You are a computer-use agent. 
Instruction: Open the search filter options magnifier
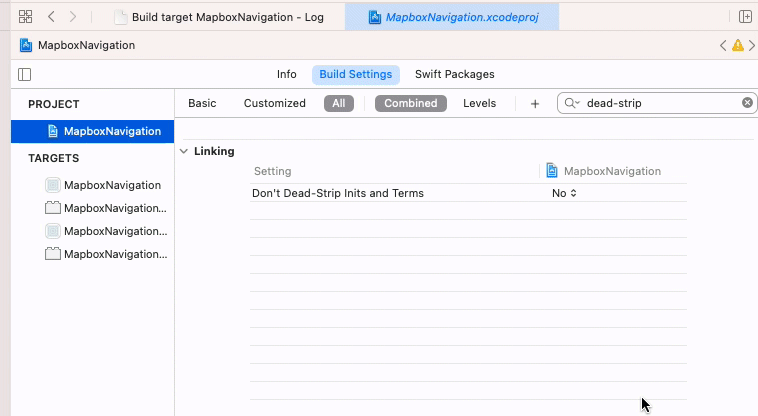coord(572,103)
